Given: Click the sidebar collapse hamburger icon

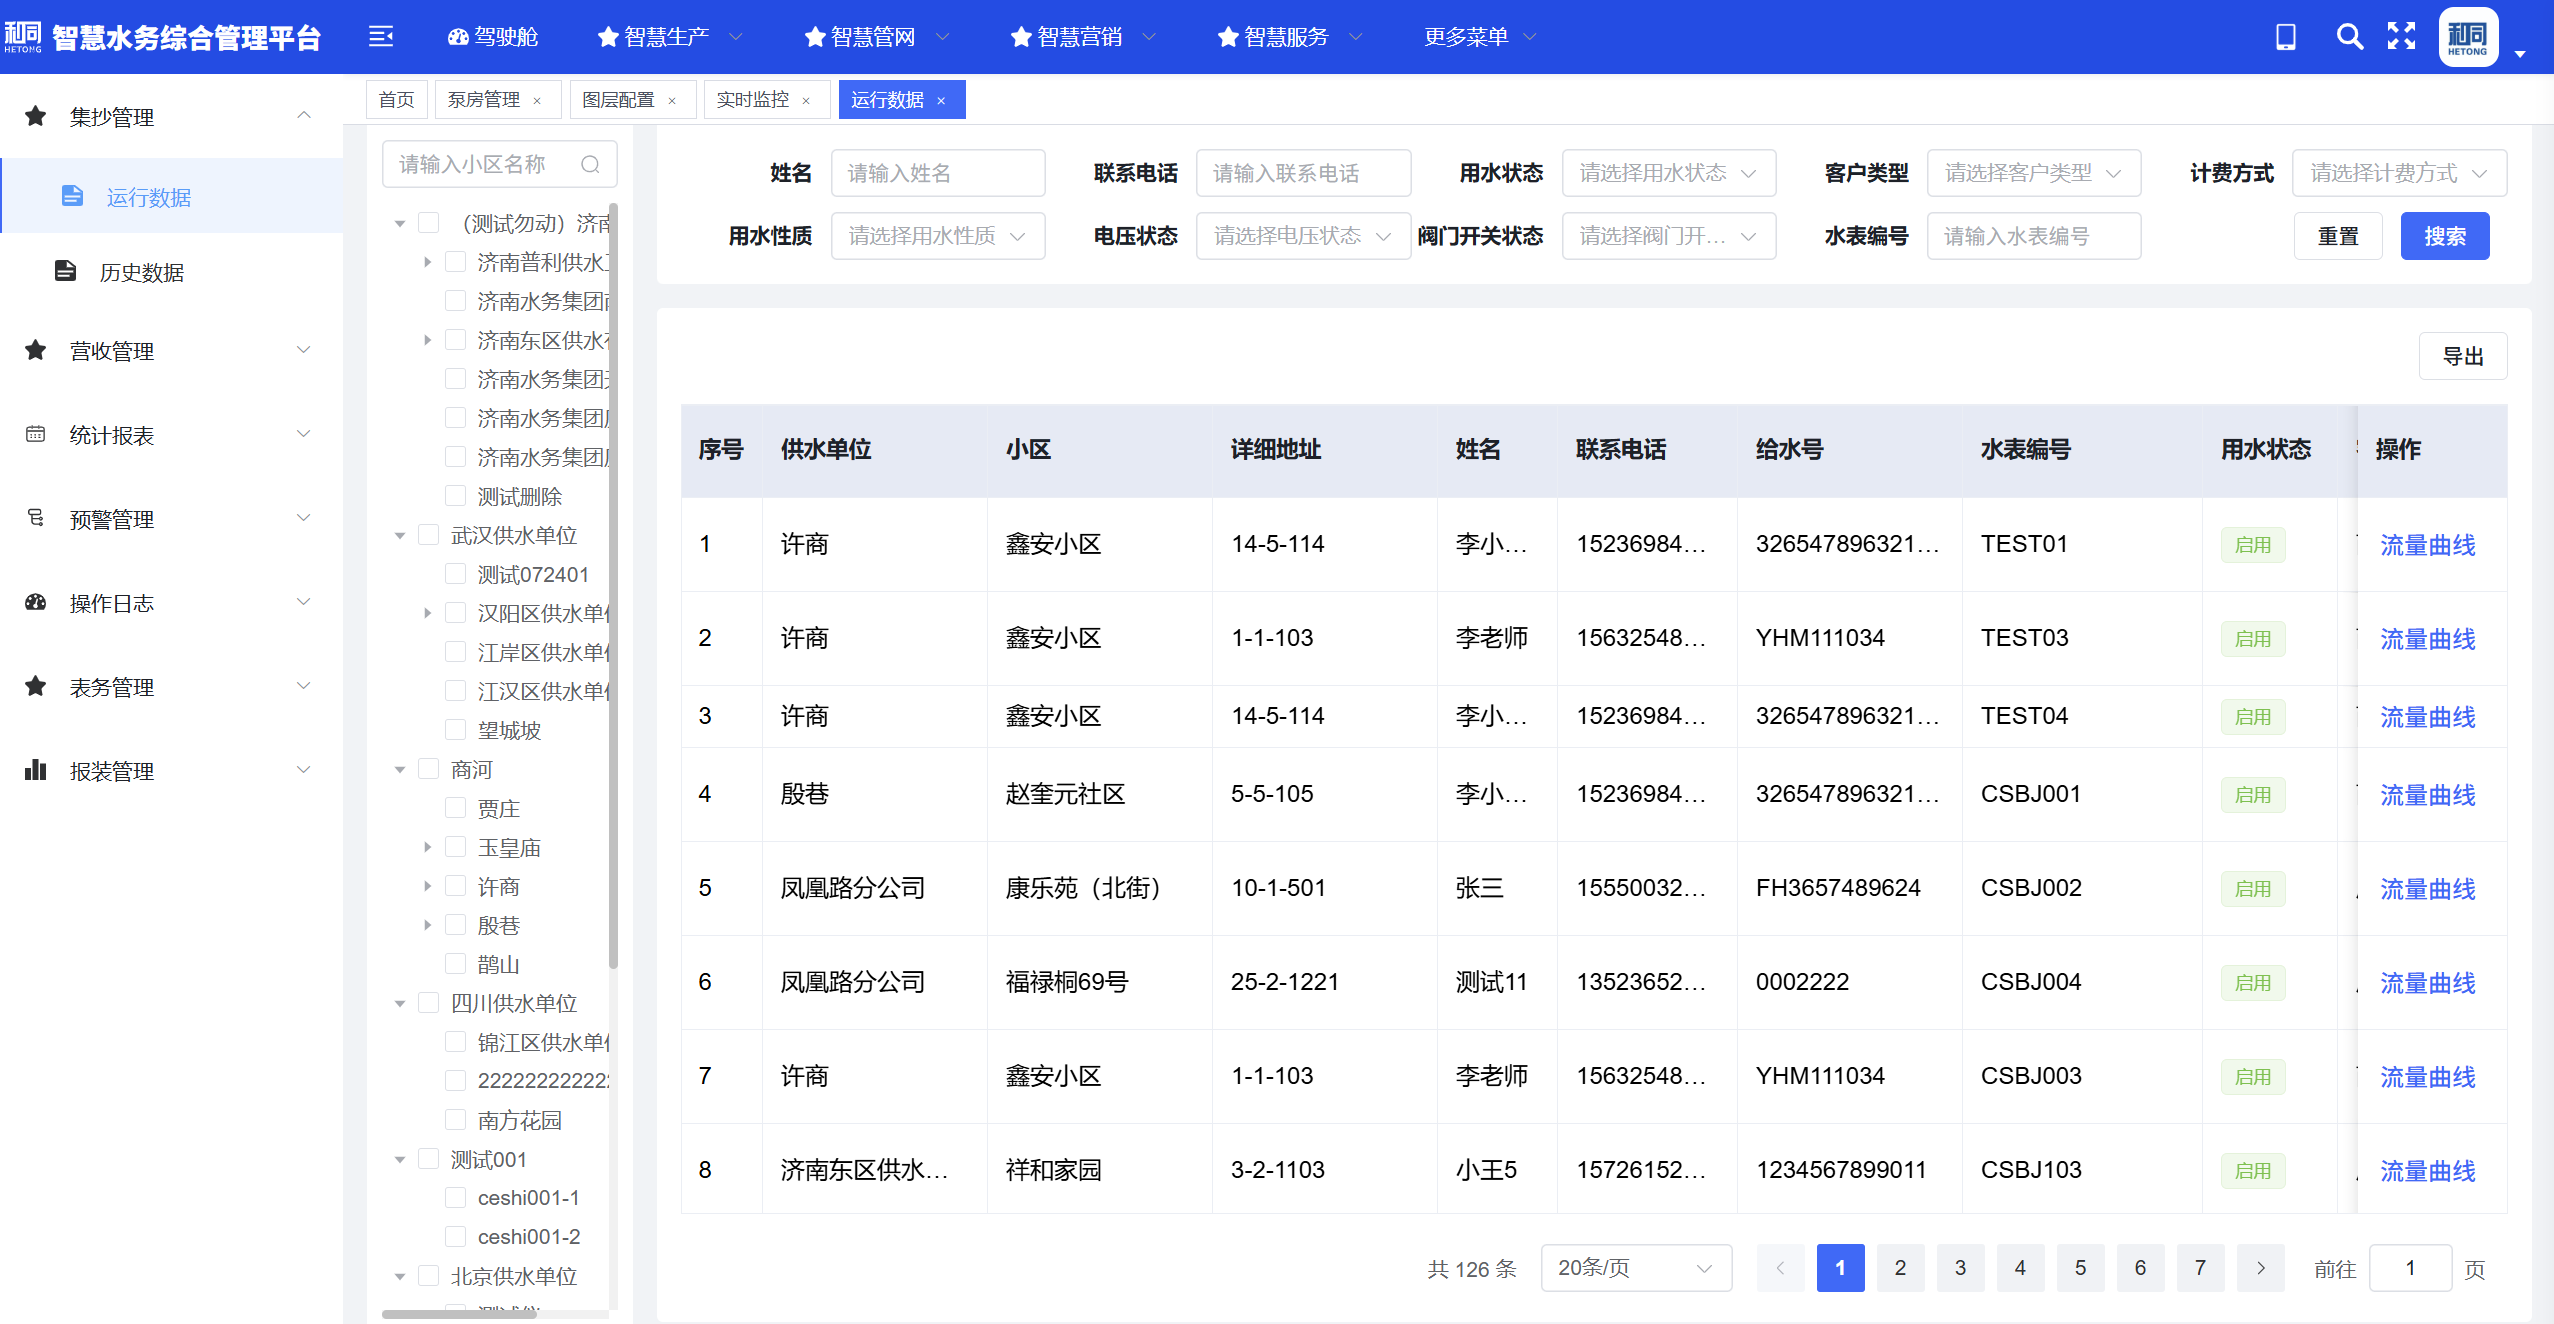Looking at the screenshot, I should [x=381, y=36].
